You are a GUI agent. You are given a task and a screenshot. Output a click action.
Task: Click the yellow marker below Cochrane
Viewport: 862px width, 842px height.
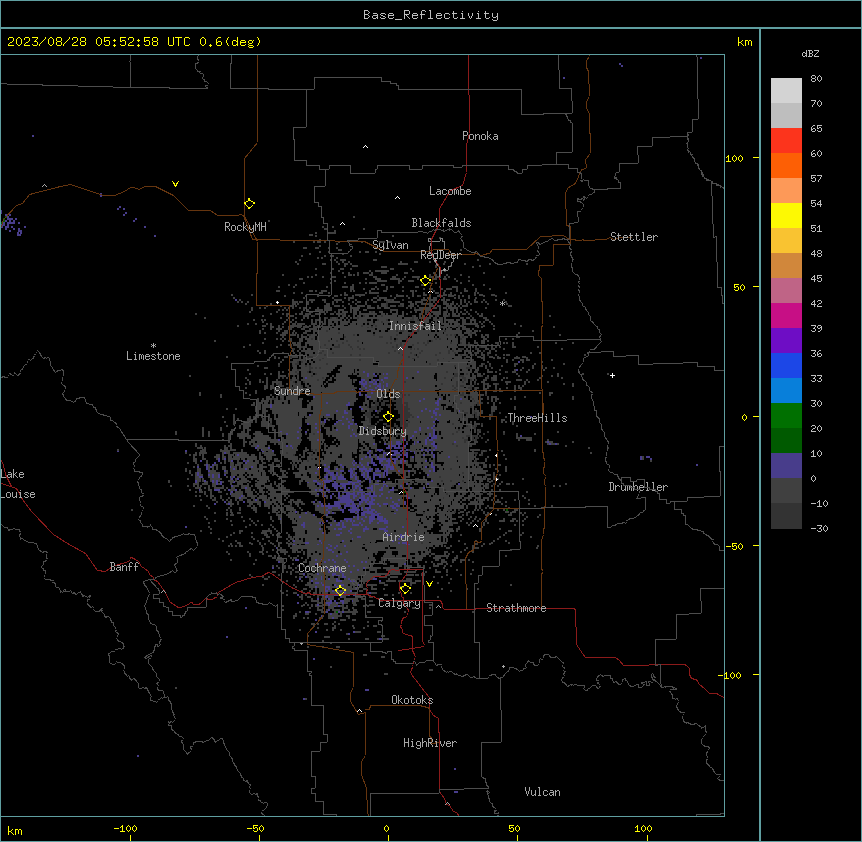tap(340, 591)
